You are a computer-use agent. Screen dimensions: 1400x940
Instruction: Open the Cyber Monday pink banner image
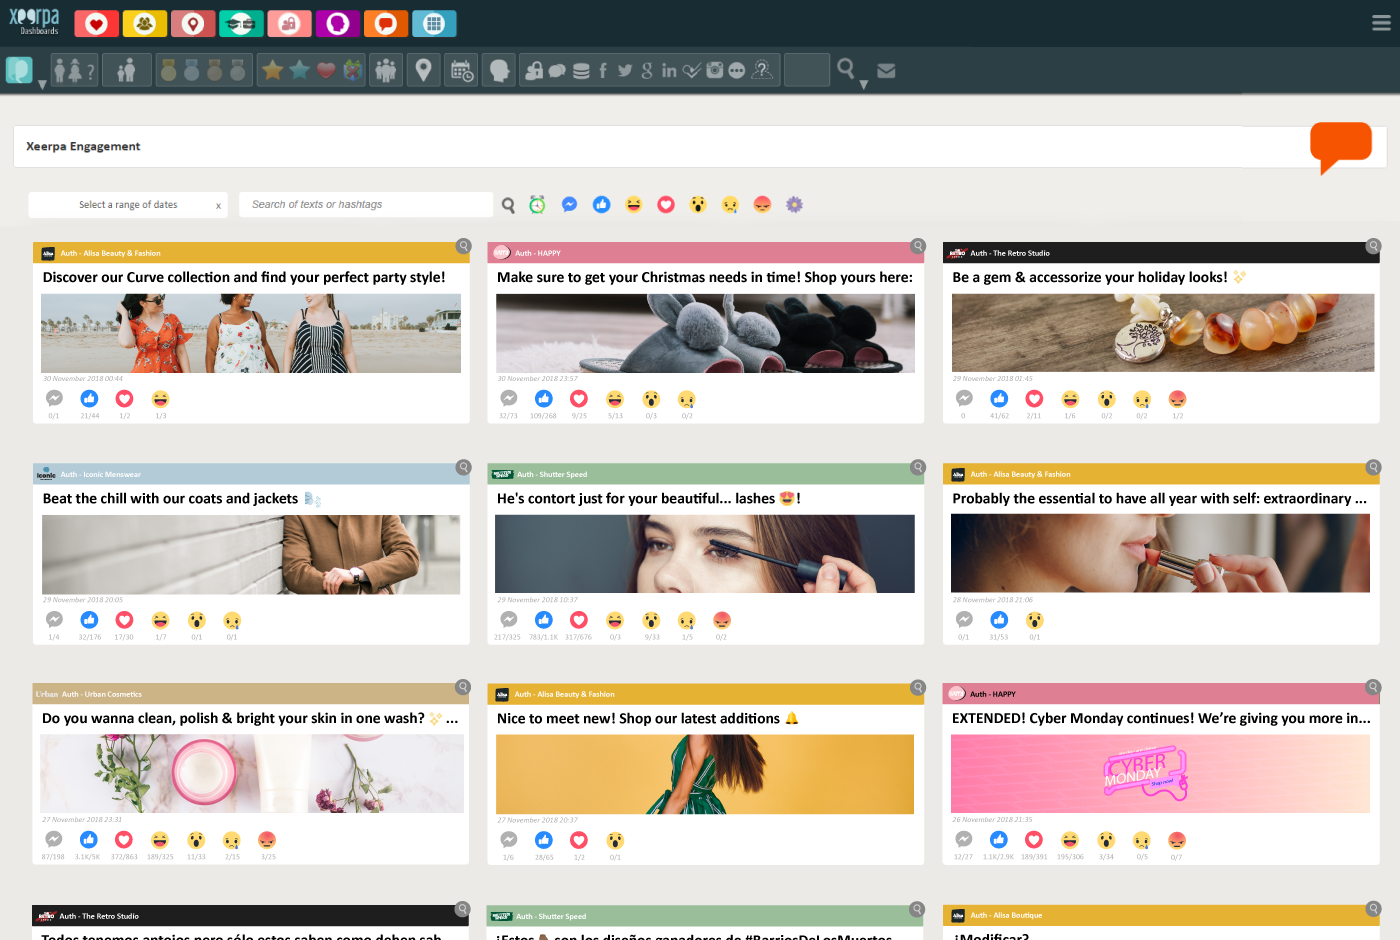1160,773
